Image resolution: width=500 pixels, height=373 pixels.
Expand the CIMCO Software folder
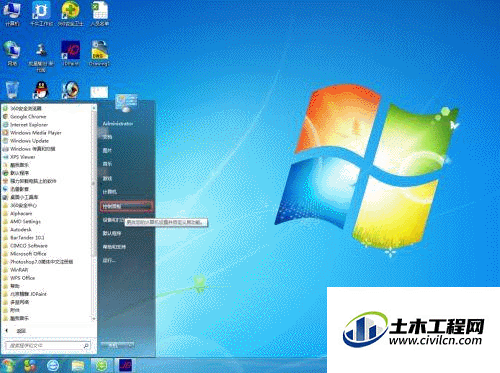[x=29, y=246]
